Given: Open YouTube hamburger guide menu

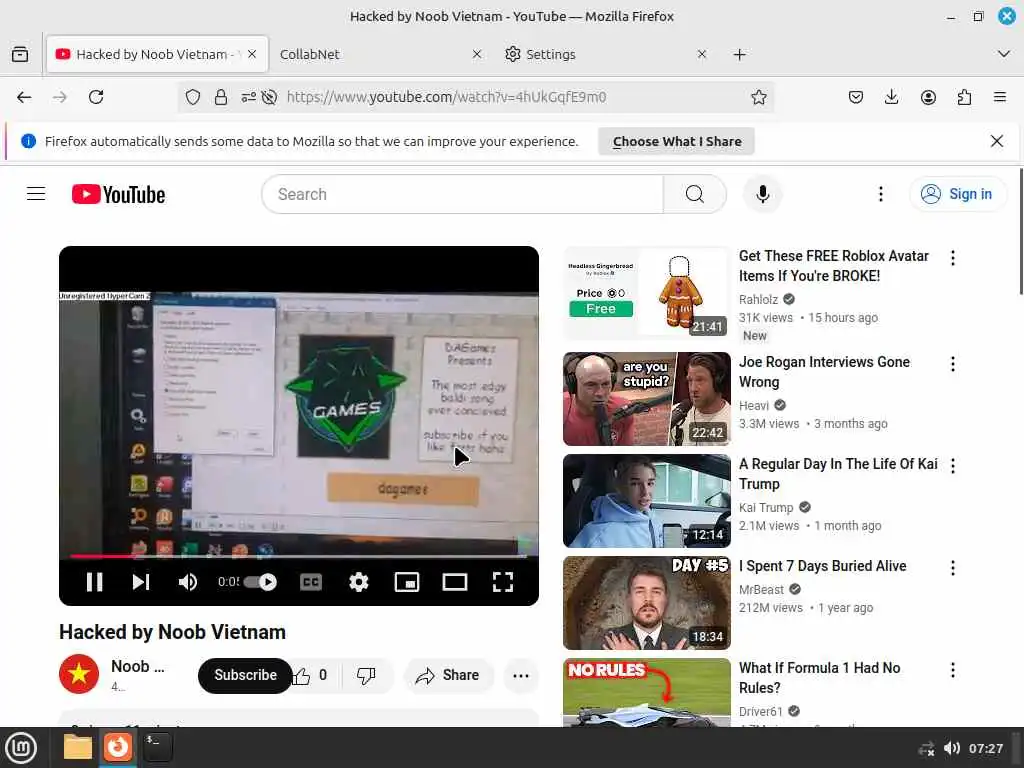Looking at the screenshot, I should (36, 194).
